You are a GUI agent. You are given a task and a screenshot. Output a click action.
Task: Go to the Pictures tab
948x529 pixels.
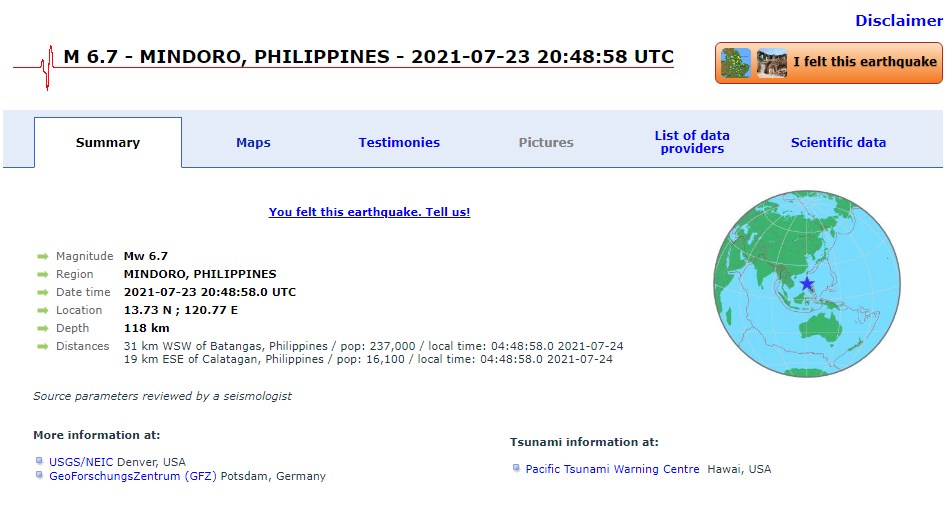pyautogui.click(x=546, y=143)
